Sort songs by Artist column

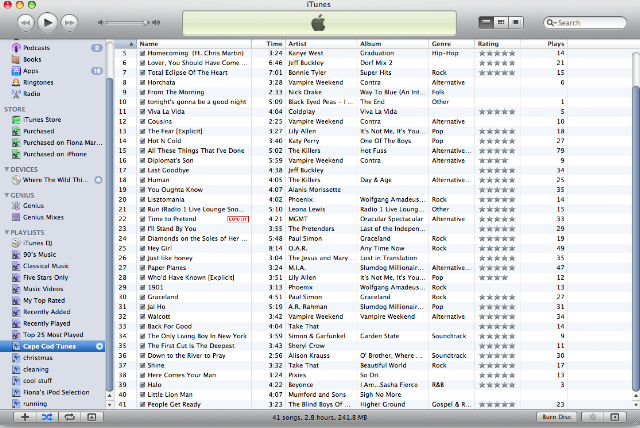click(321, 44)
